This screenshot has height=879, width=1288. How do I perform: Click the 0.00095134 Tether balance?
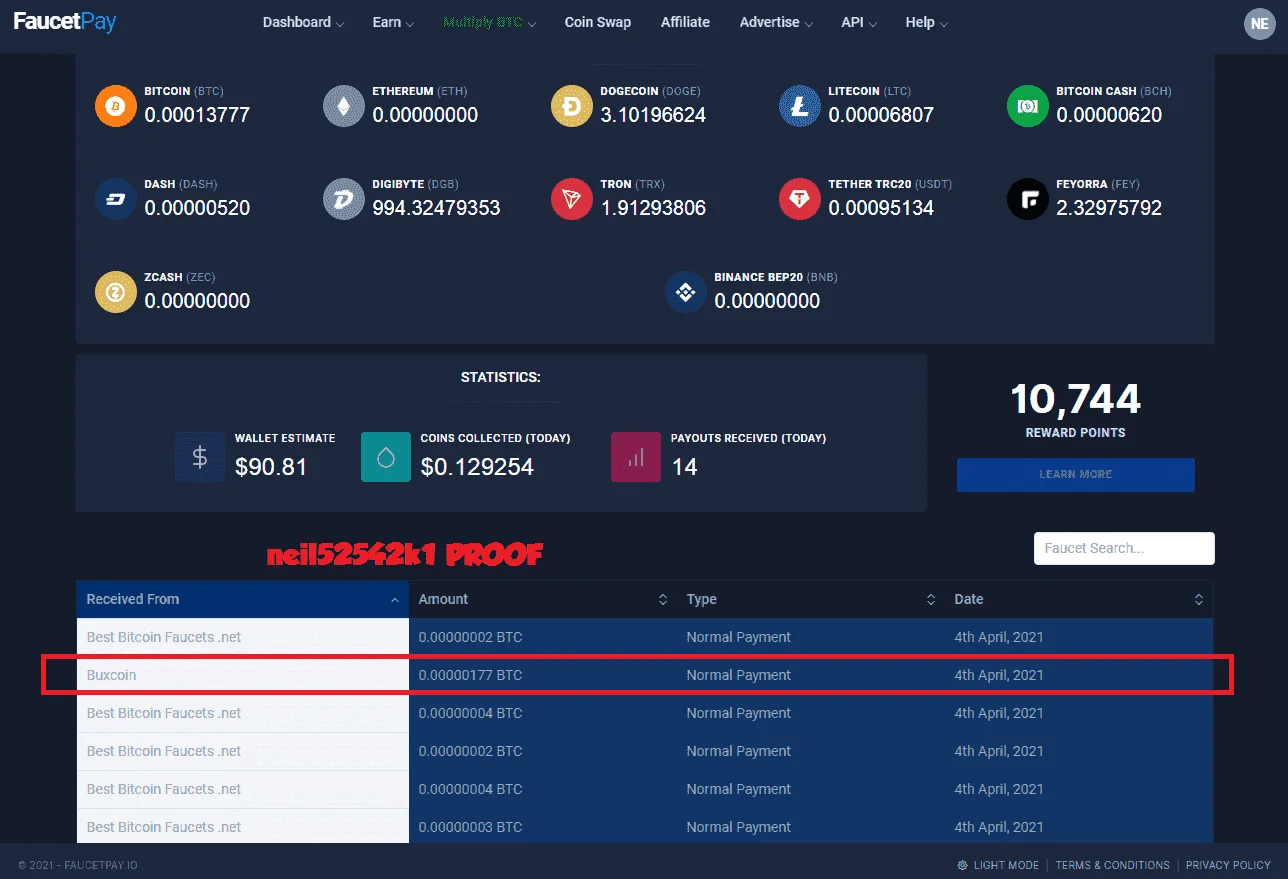[881, 208]
